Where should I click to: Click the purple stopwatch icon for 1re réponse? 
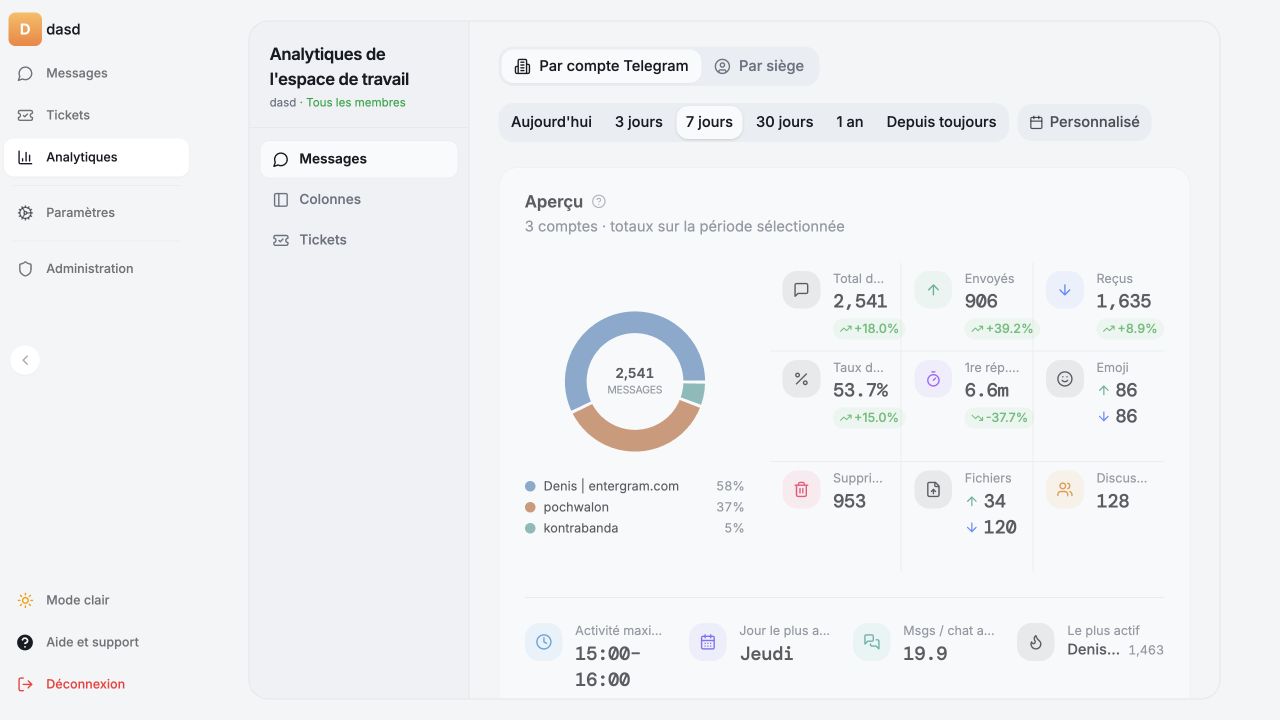tap(933, 379)
